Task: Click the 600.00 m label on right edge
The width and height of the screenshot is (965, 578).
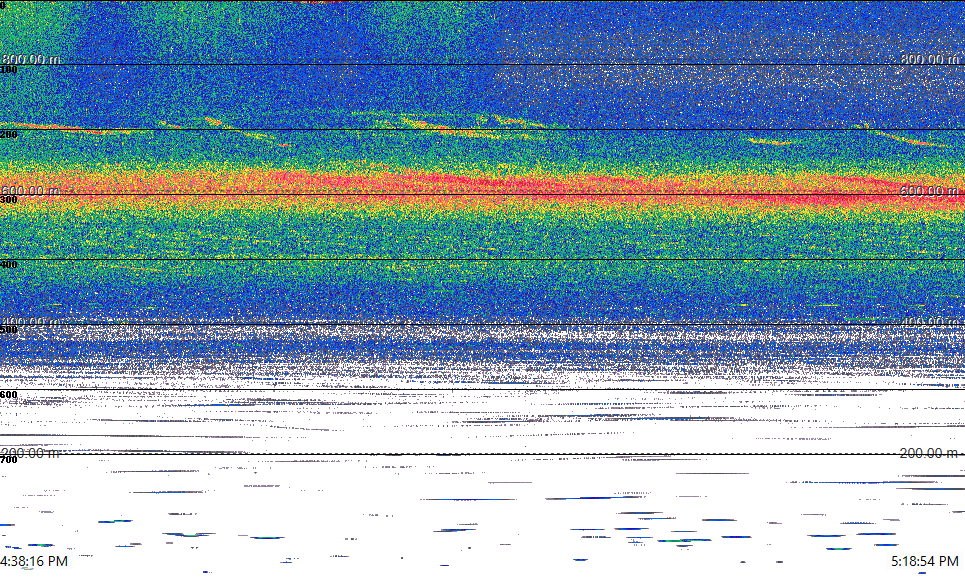Action: (929, 190)
